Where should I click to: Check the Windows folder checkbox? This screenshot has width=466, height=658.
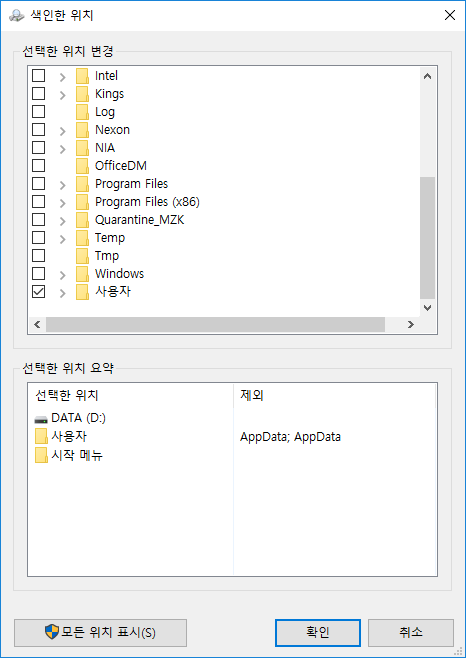(x=39, y=274)
